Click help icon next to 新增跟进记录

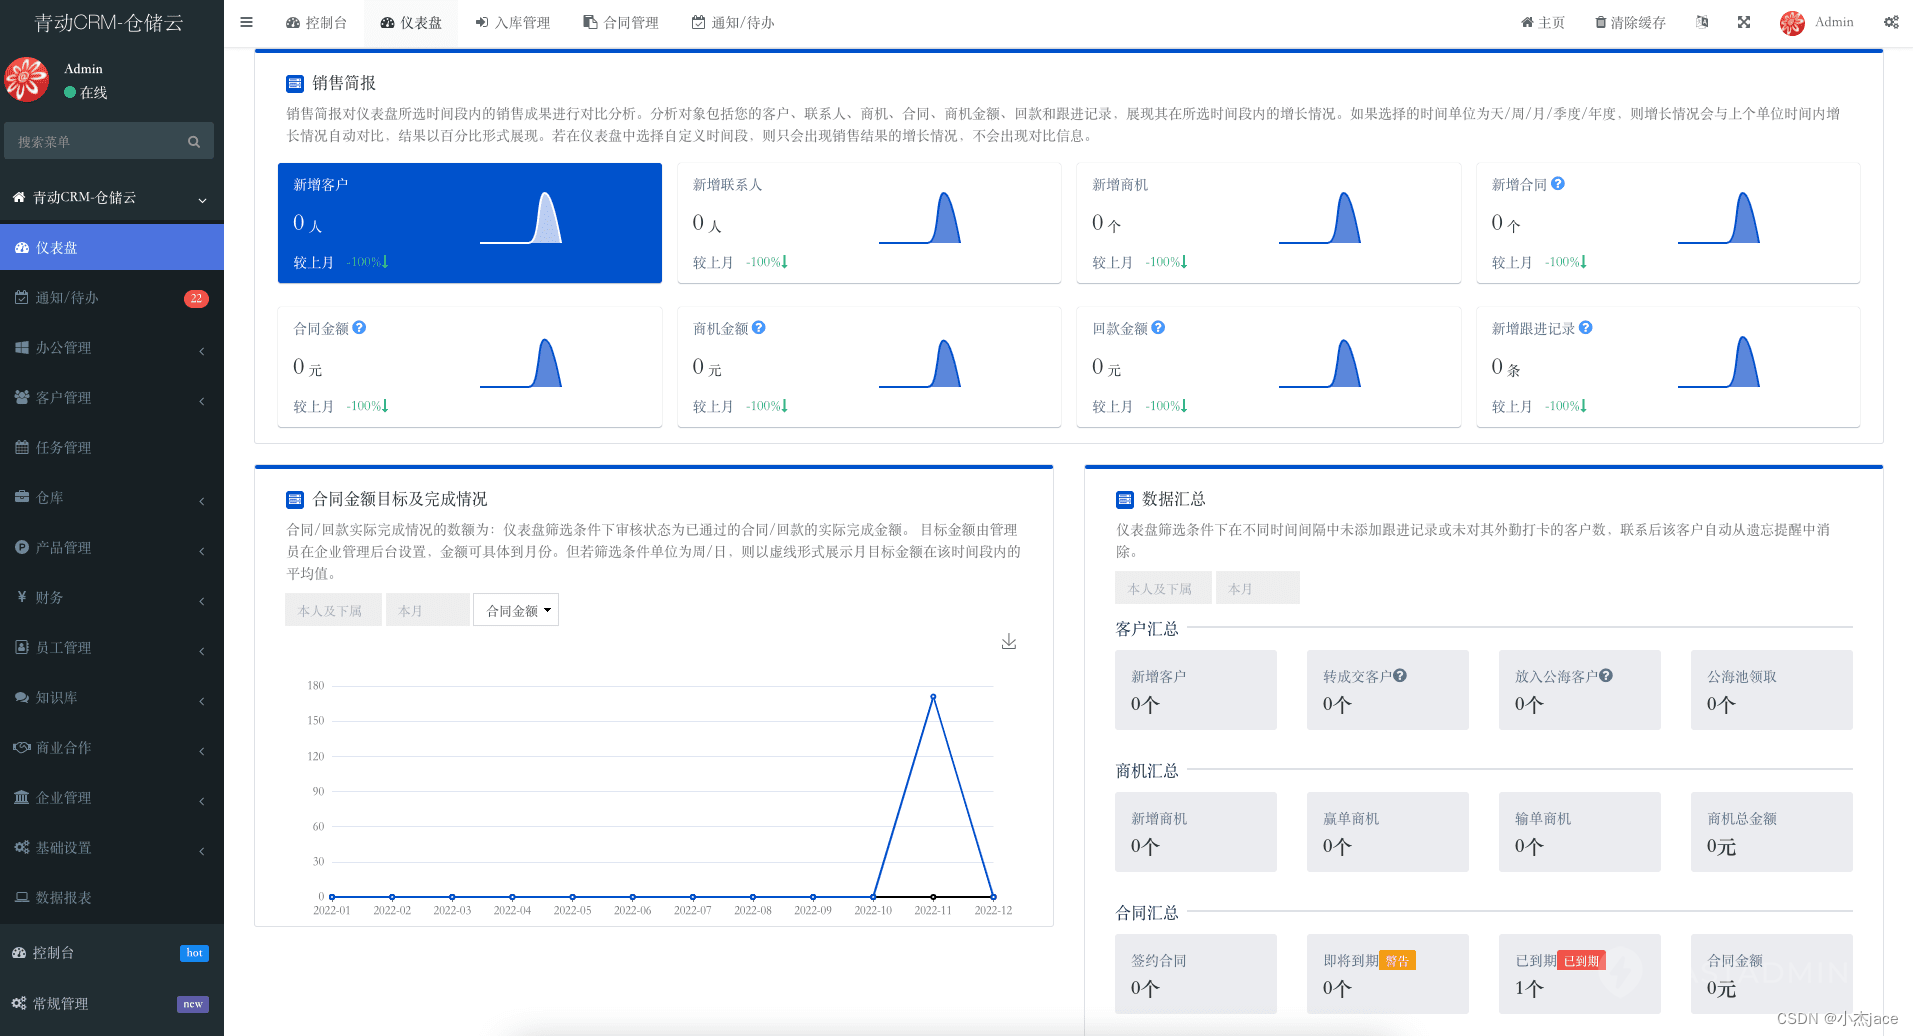(x=1586, y=328)
